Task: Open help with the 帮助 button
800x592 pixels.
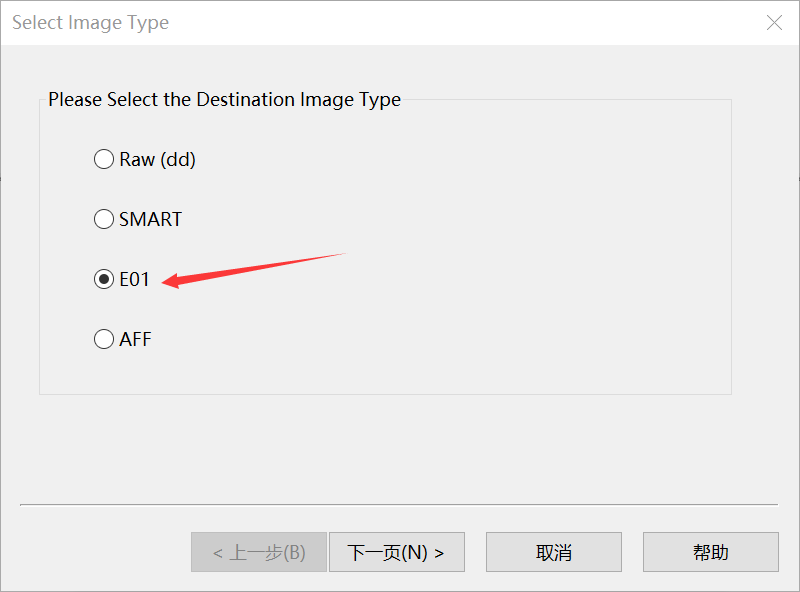Action: tap(710, 552)
